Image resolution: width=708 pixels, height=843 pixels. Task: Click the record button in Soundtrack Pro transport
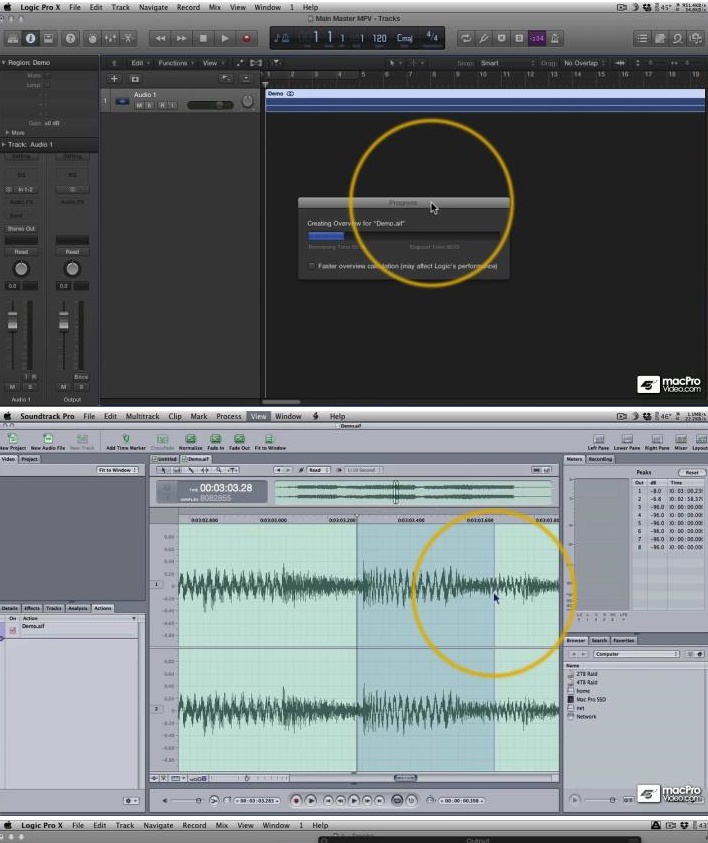coord(296,801)
